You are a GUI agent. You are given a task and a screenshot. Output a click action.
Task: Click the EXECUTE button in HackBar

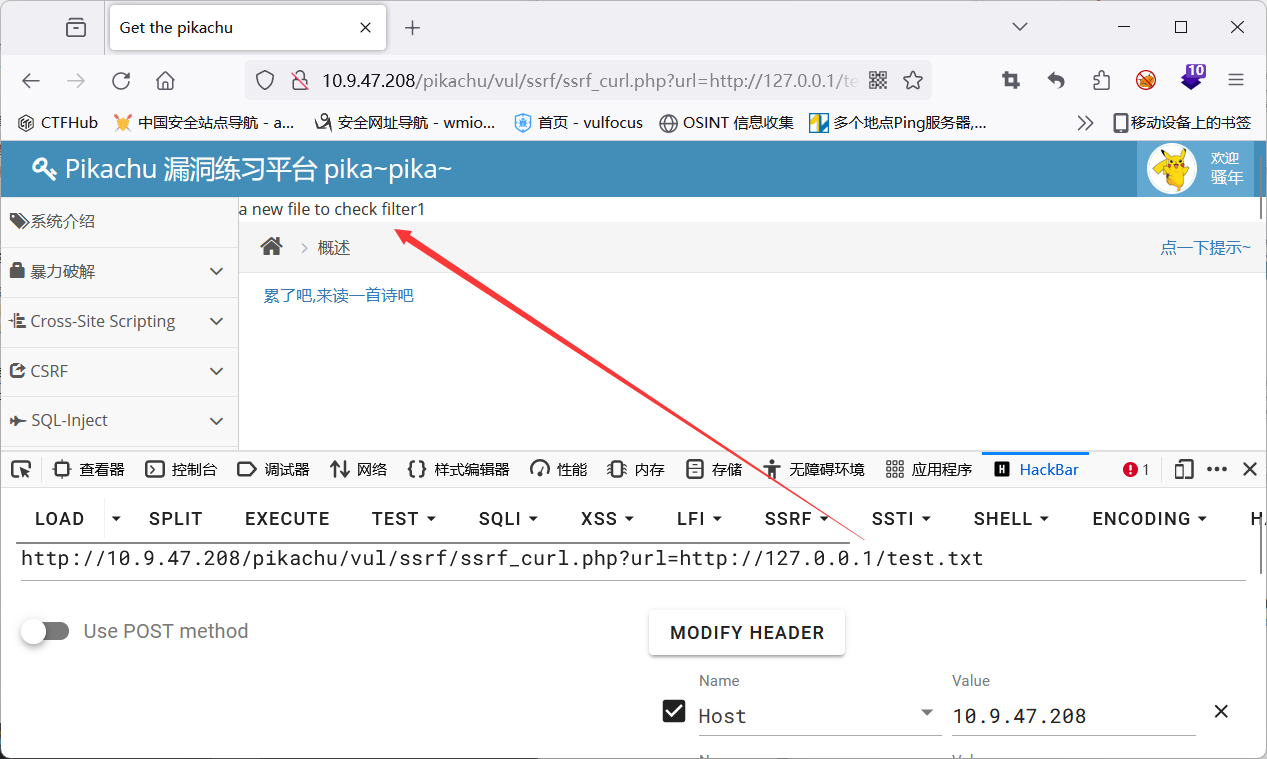click(287, 518)
